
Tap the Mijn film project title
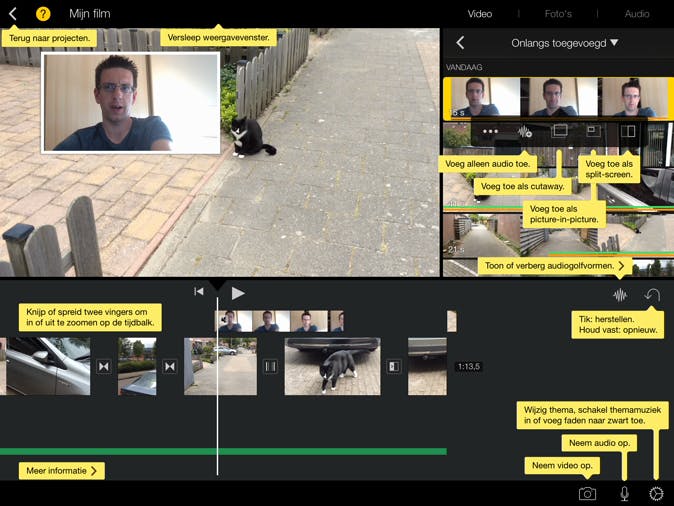point(90,14)
